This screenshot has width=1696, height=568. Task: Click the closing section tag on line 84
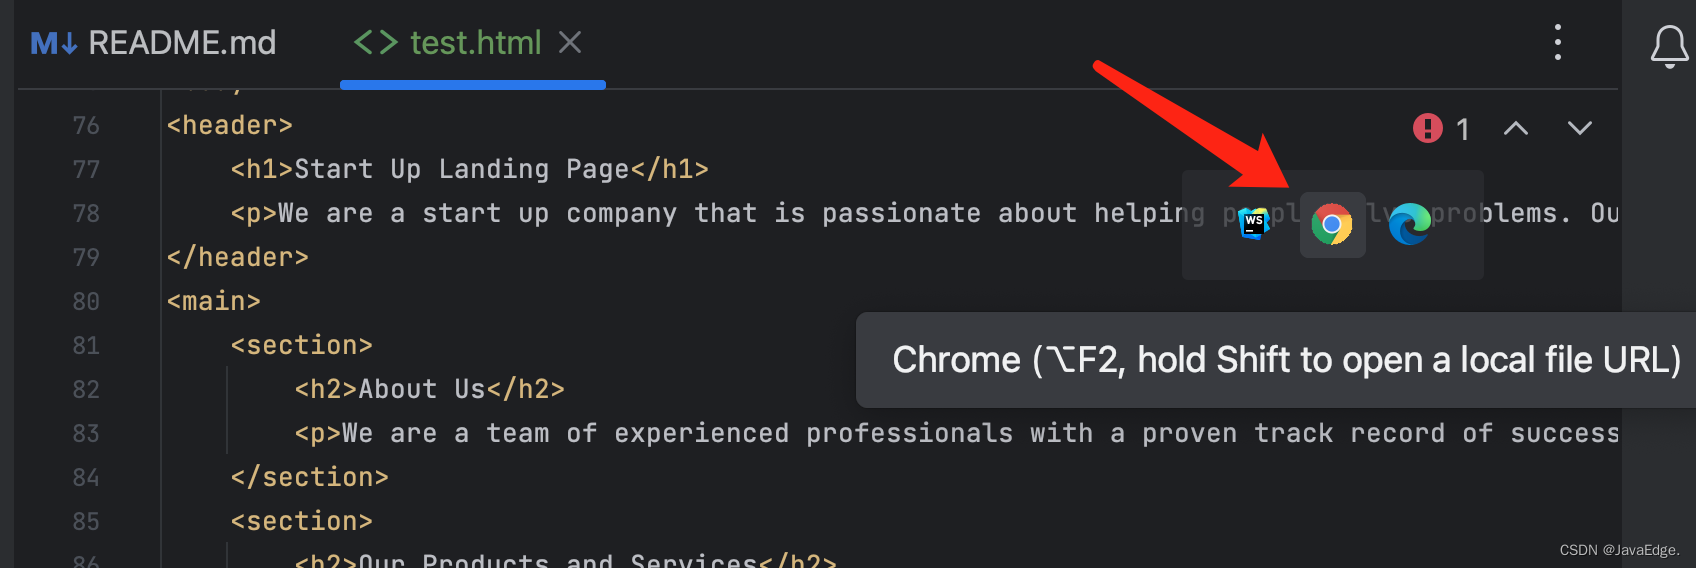coord(309,478)
